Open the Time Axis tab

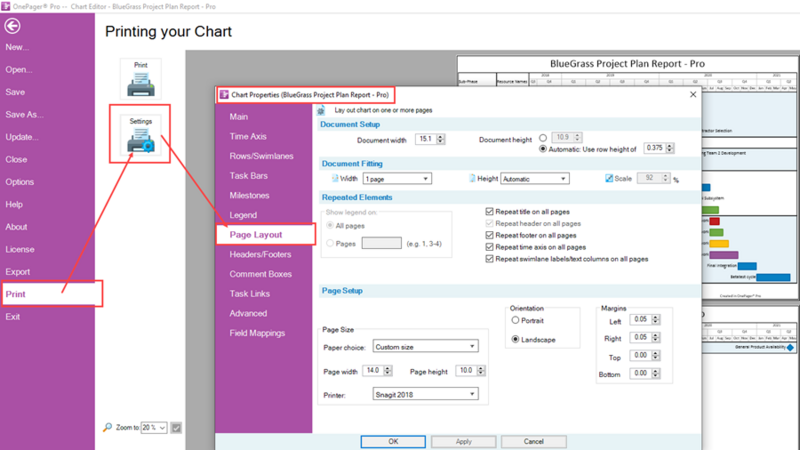pos(248,136)
